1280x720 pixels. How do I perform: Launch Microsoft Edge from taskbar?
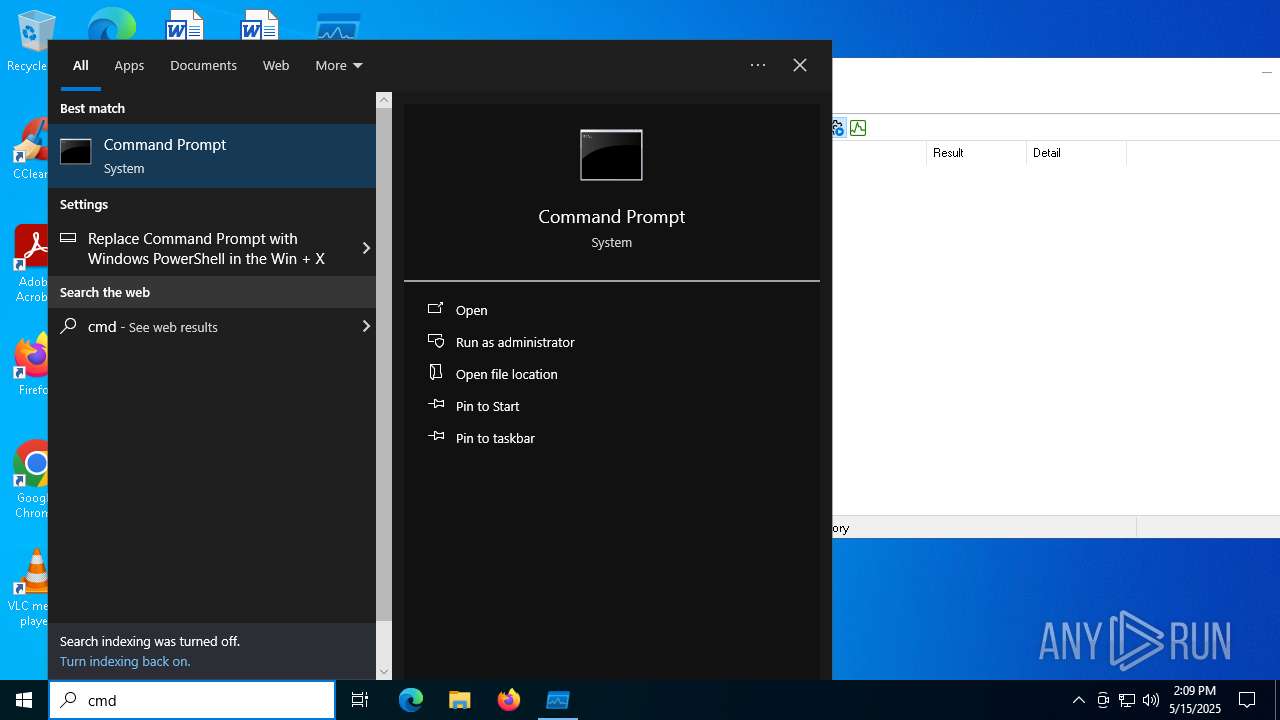pyautogui.click(x=411, y=700)
